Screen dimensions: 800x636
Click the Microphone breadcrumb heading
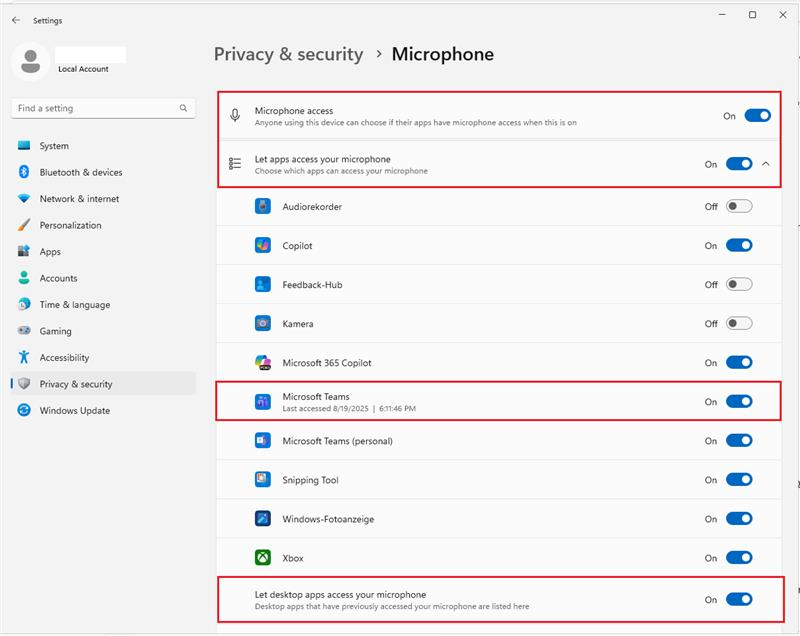pyautogui.click(x=443, y=55)
